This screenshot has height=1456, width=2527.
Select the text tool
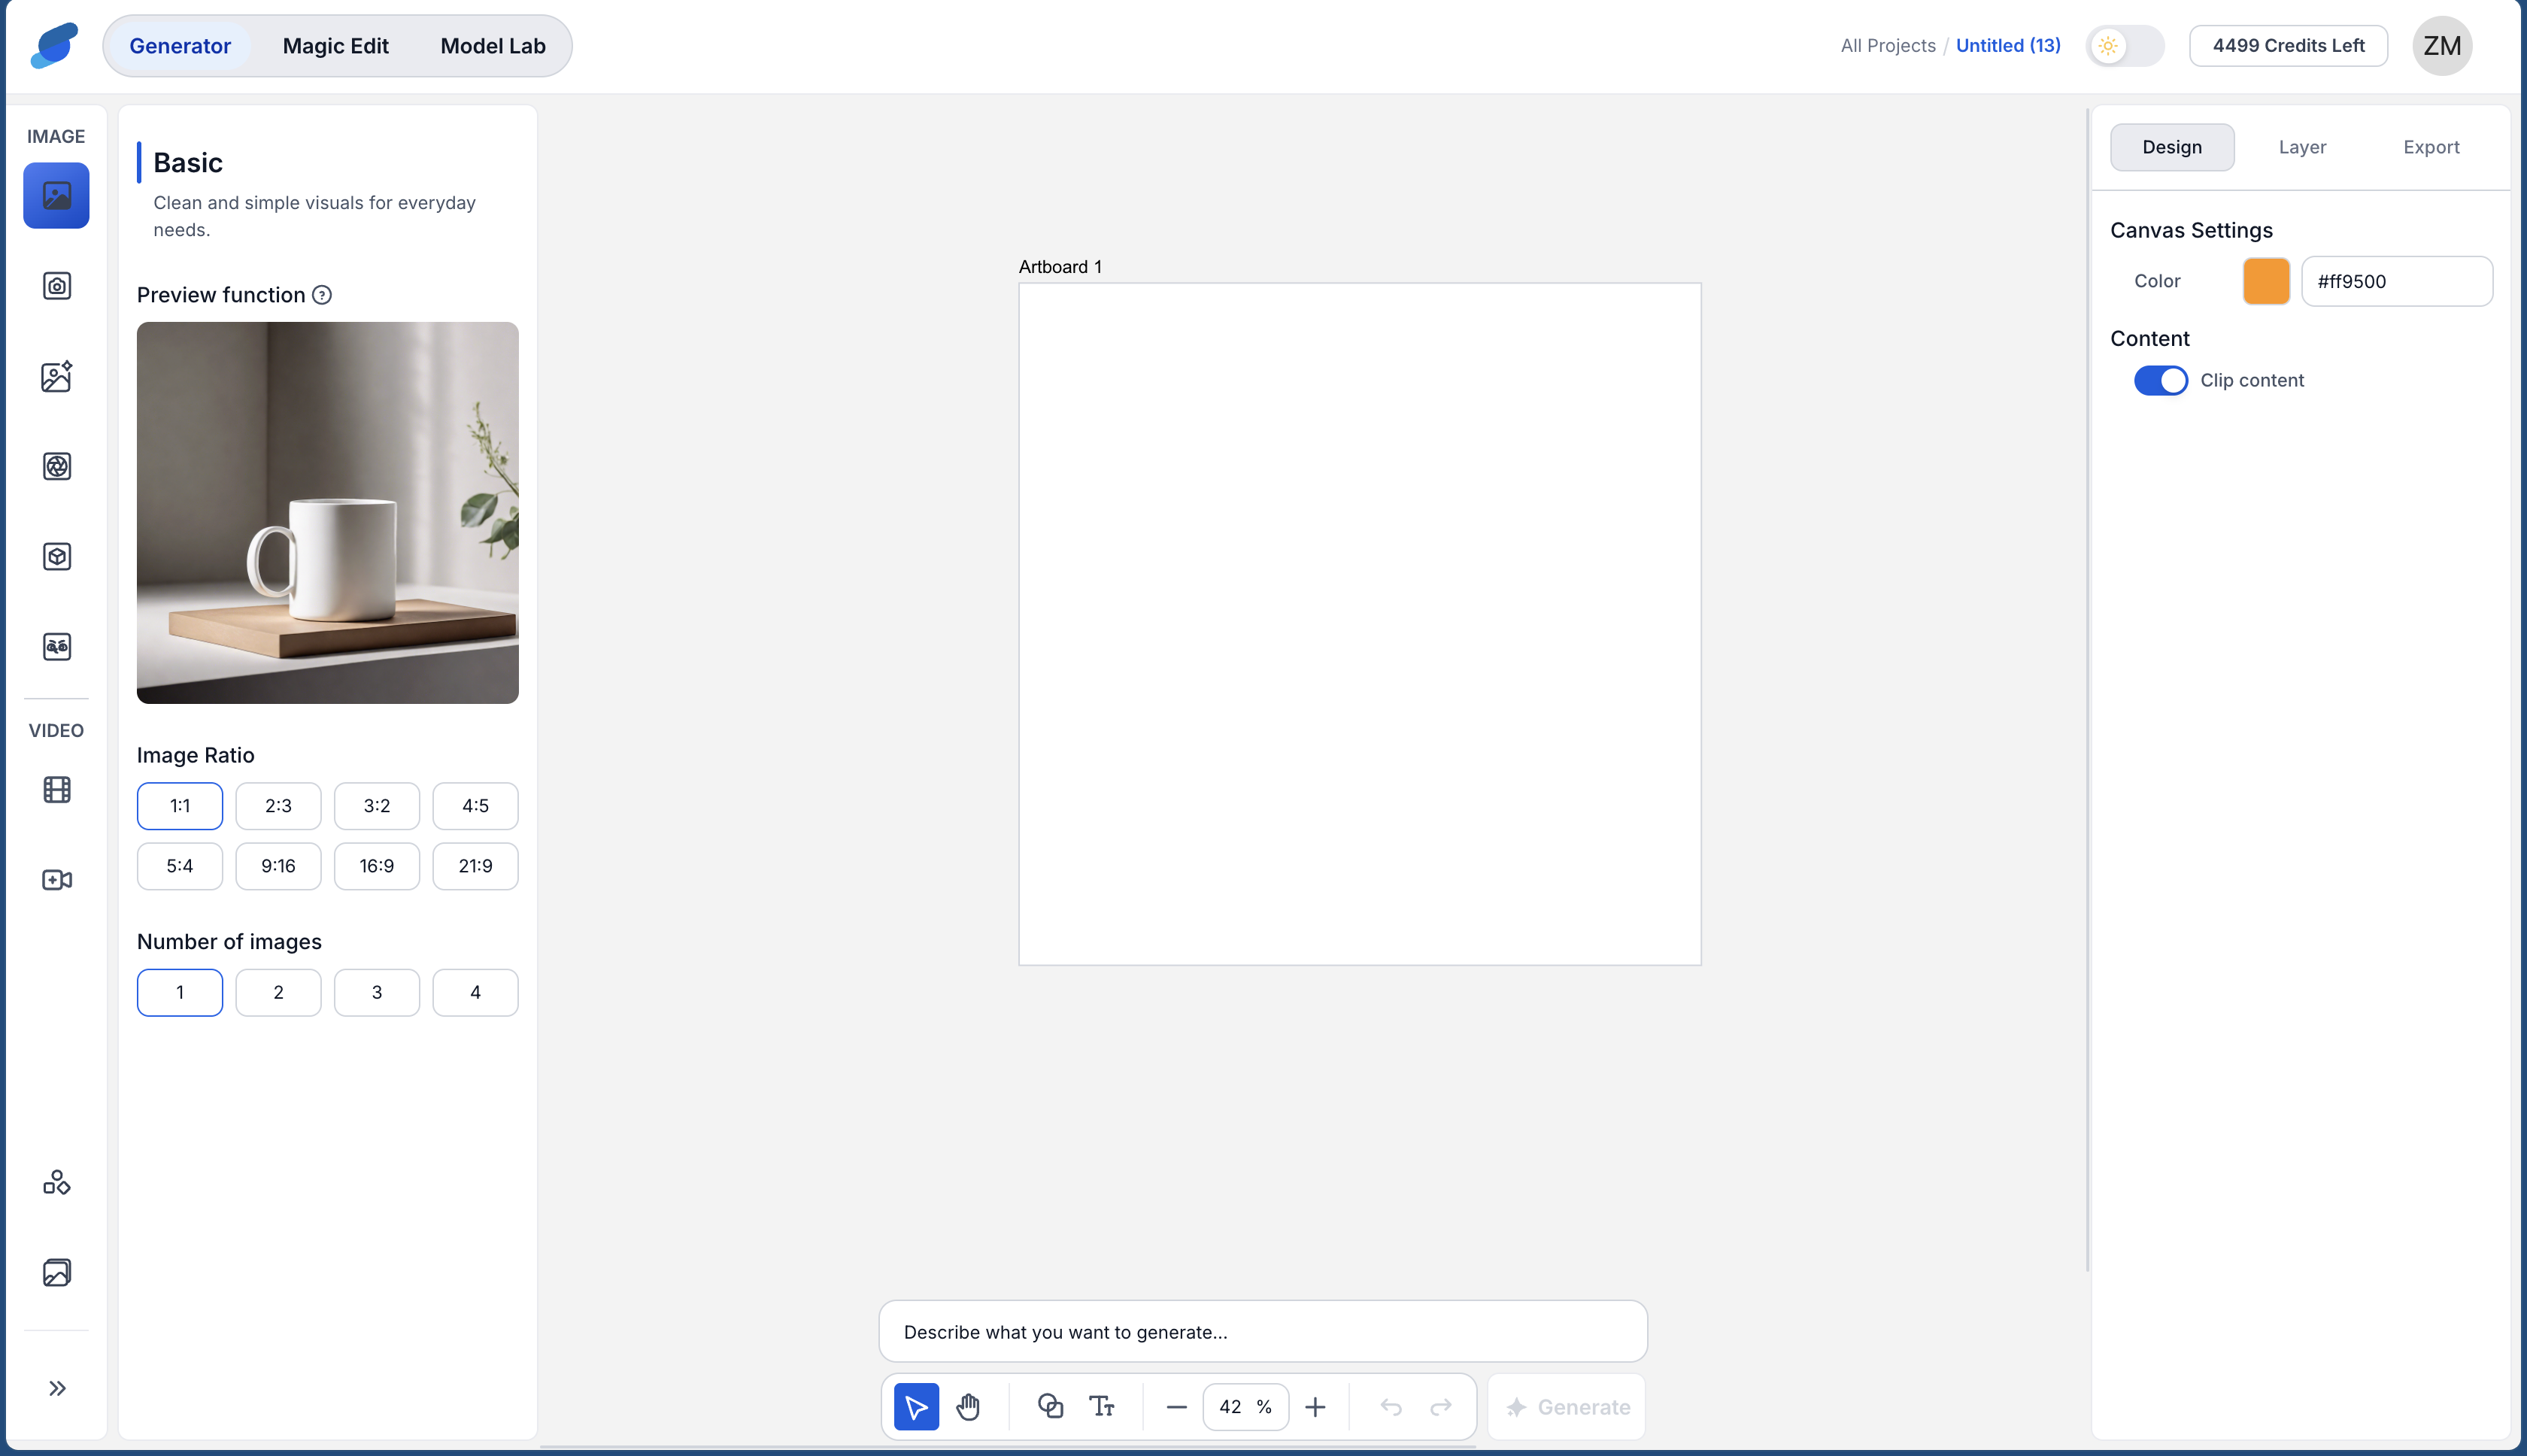point(1102,1407)
